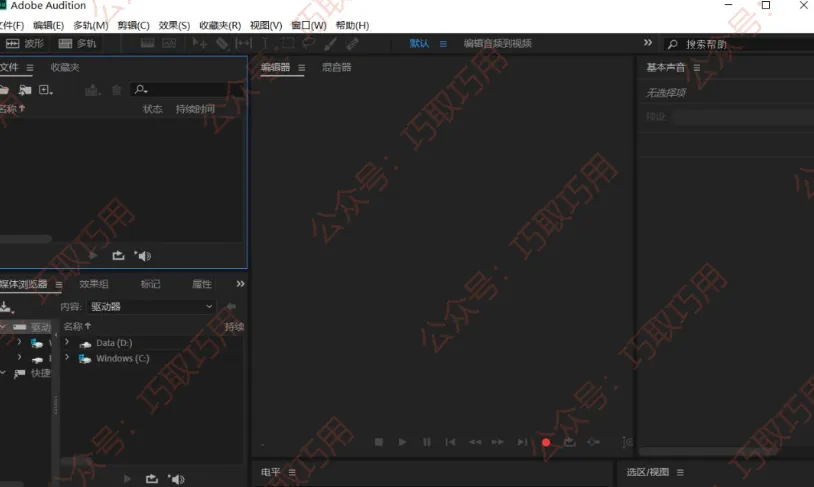Screen dimensions: 814x487
Task: Toggle loop playback in media browser panel
Action: [x=152, y=479]
